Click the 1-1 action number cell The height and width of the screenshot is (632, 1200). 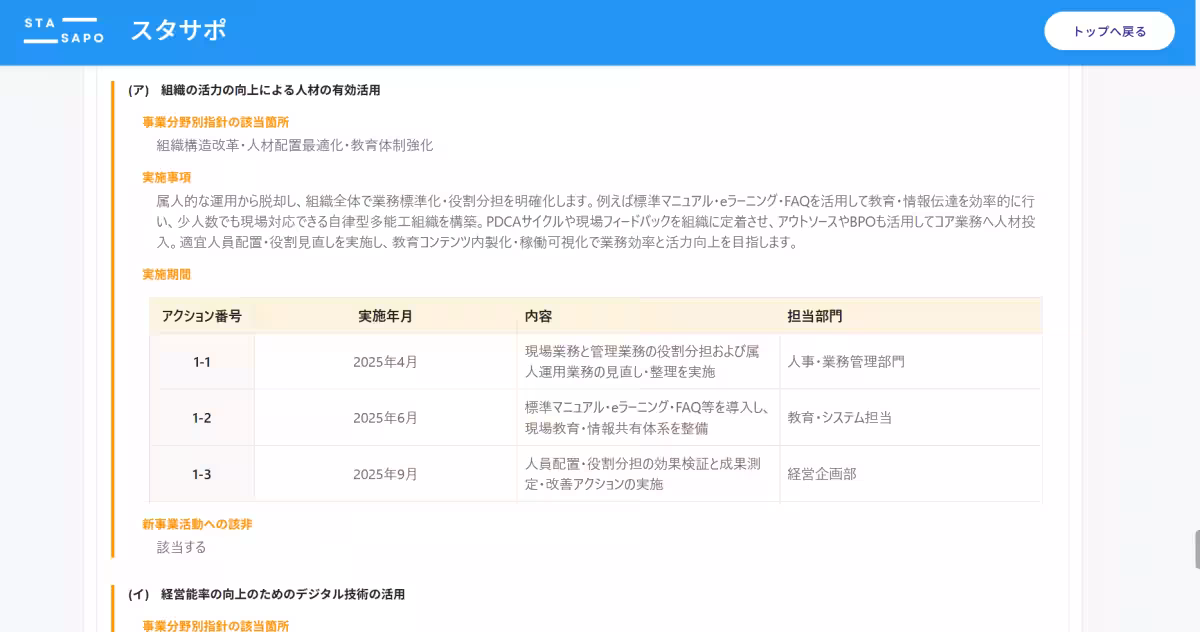click(x=201, y=361)
